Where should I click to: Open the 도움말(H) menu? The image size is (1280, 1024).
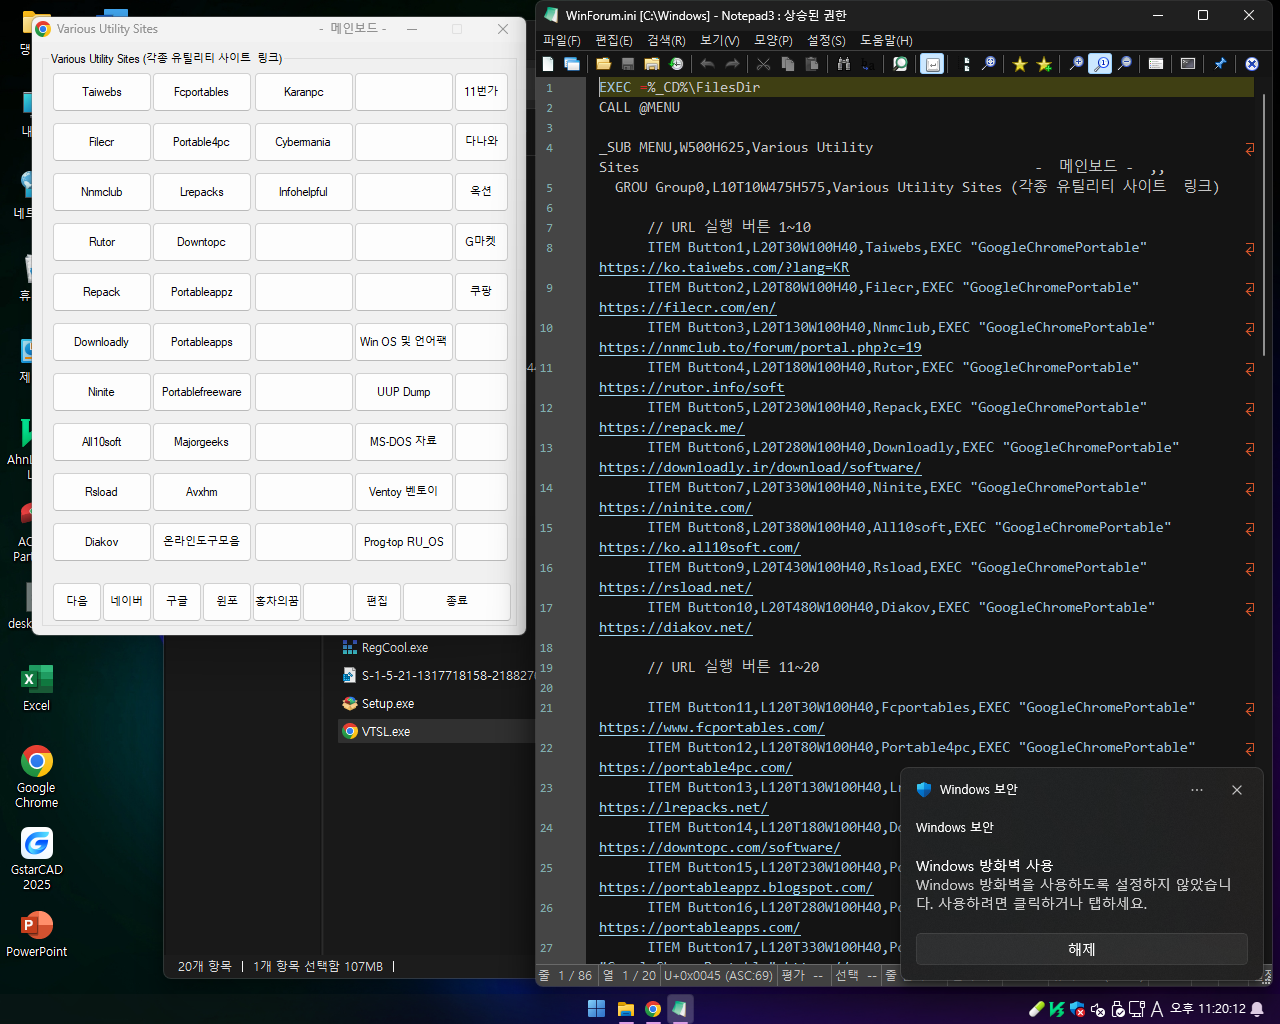point(886,41)
